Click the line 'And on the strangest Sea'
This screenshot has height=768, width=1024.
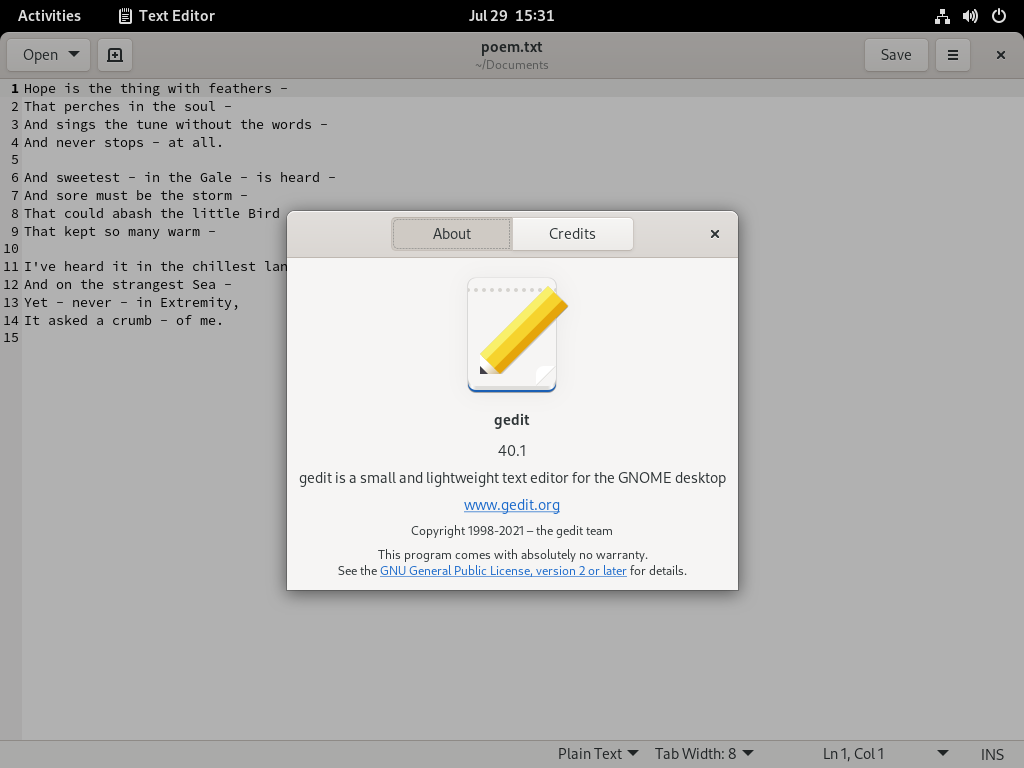click(x=127, y=284)
